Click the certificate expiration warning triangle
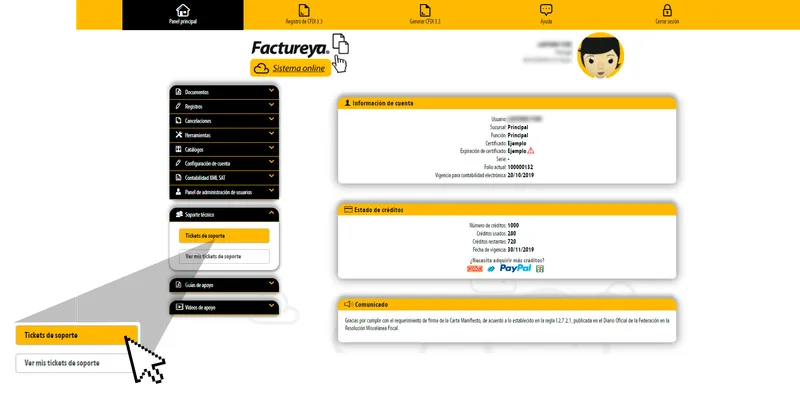The height and width of the screenshot is (393, 800). click(x=531, y=151)
